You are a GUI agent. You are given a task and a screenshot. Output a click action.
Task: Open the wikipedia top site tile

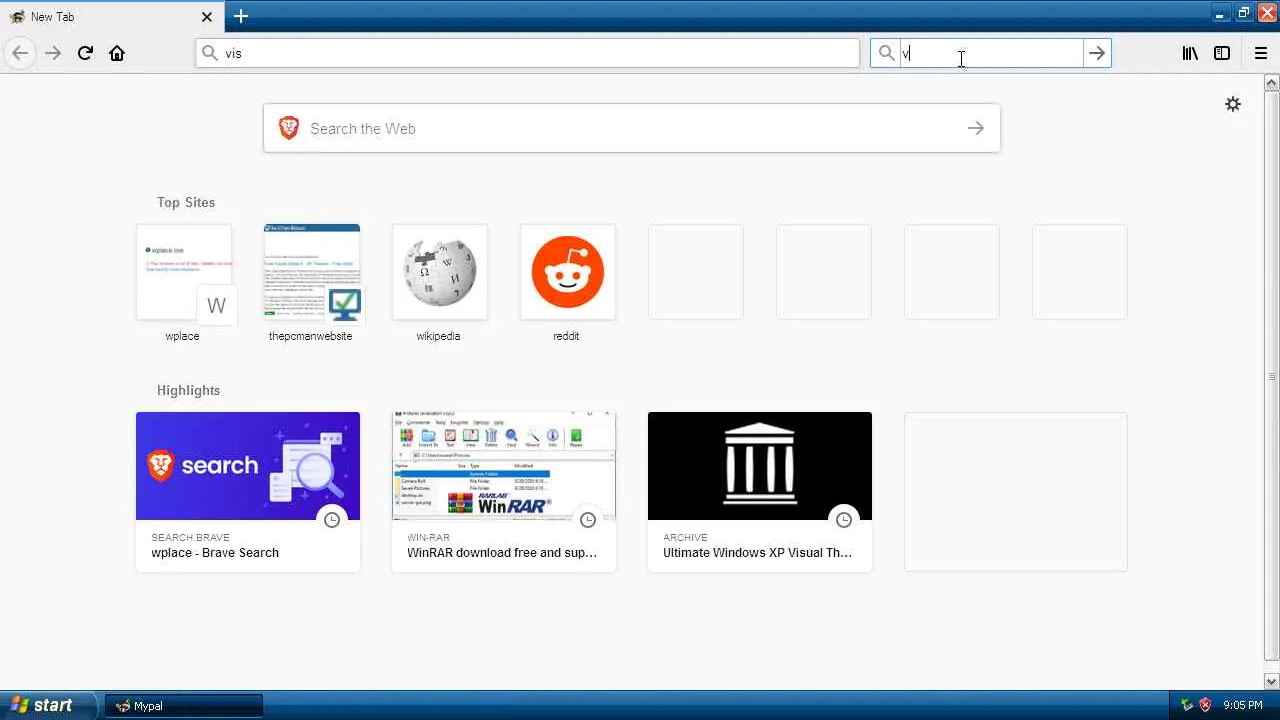(x=440, y=272)
